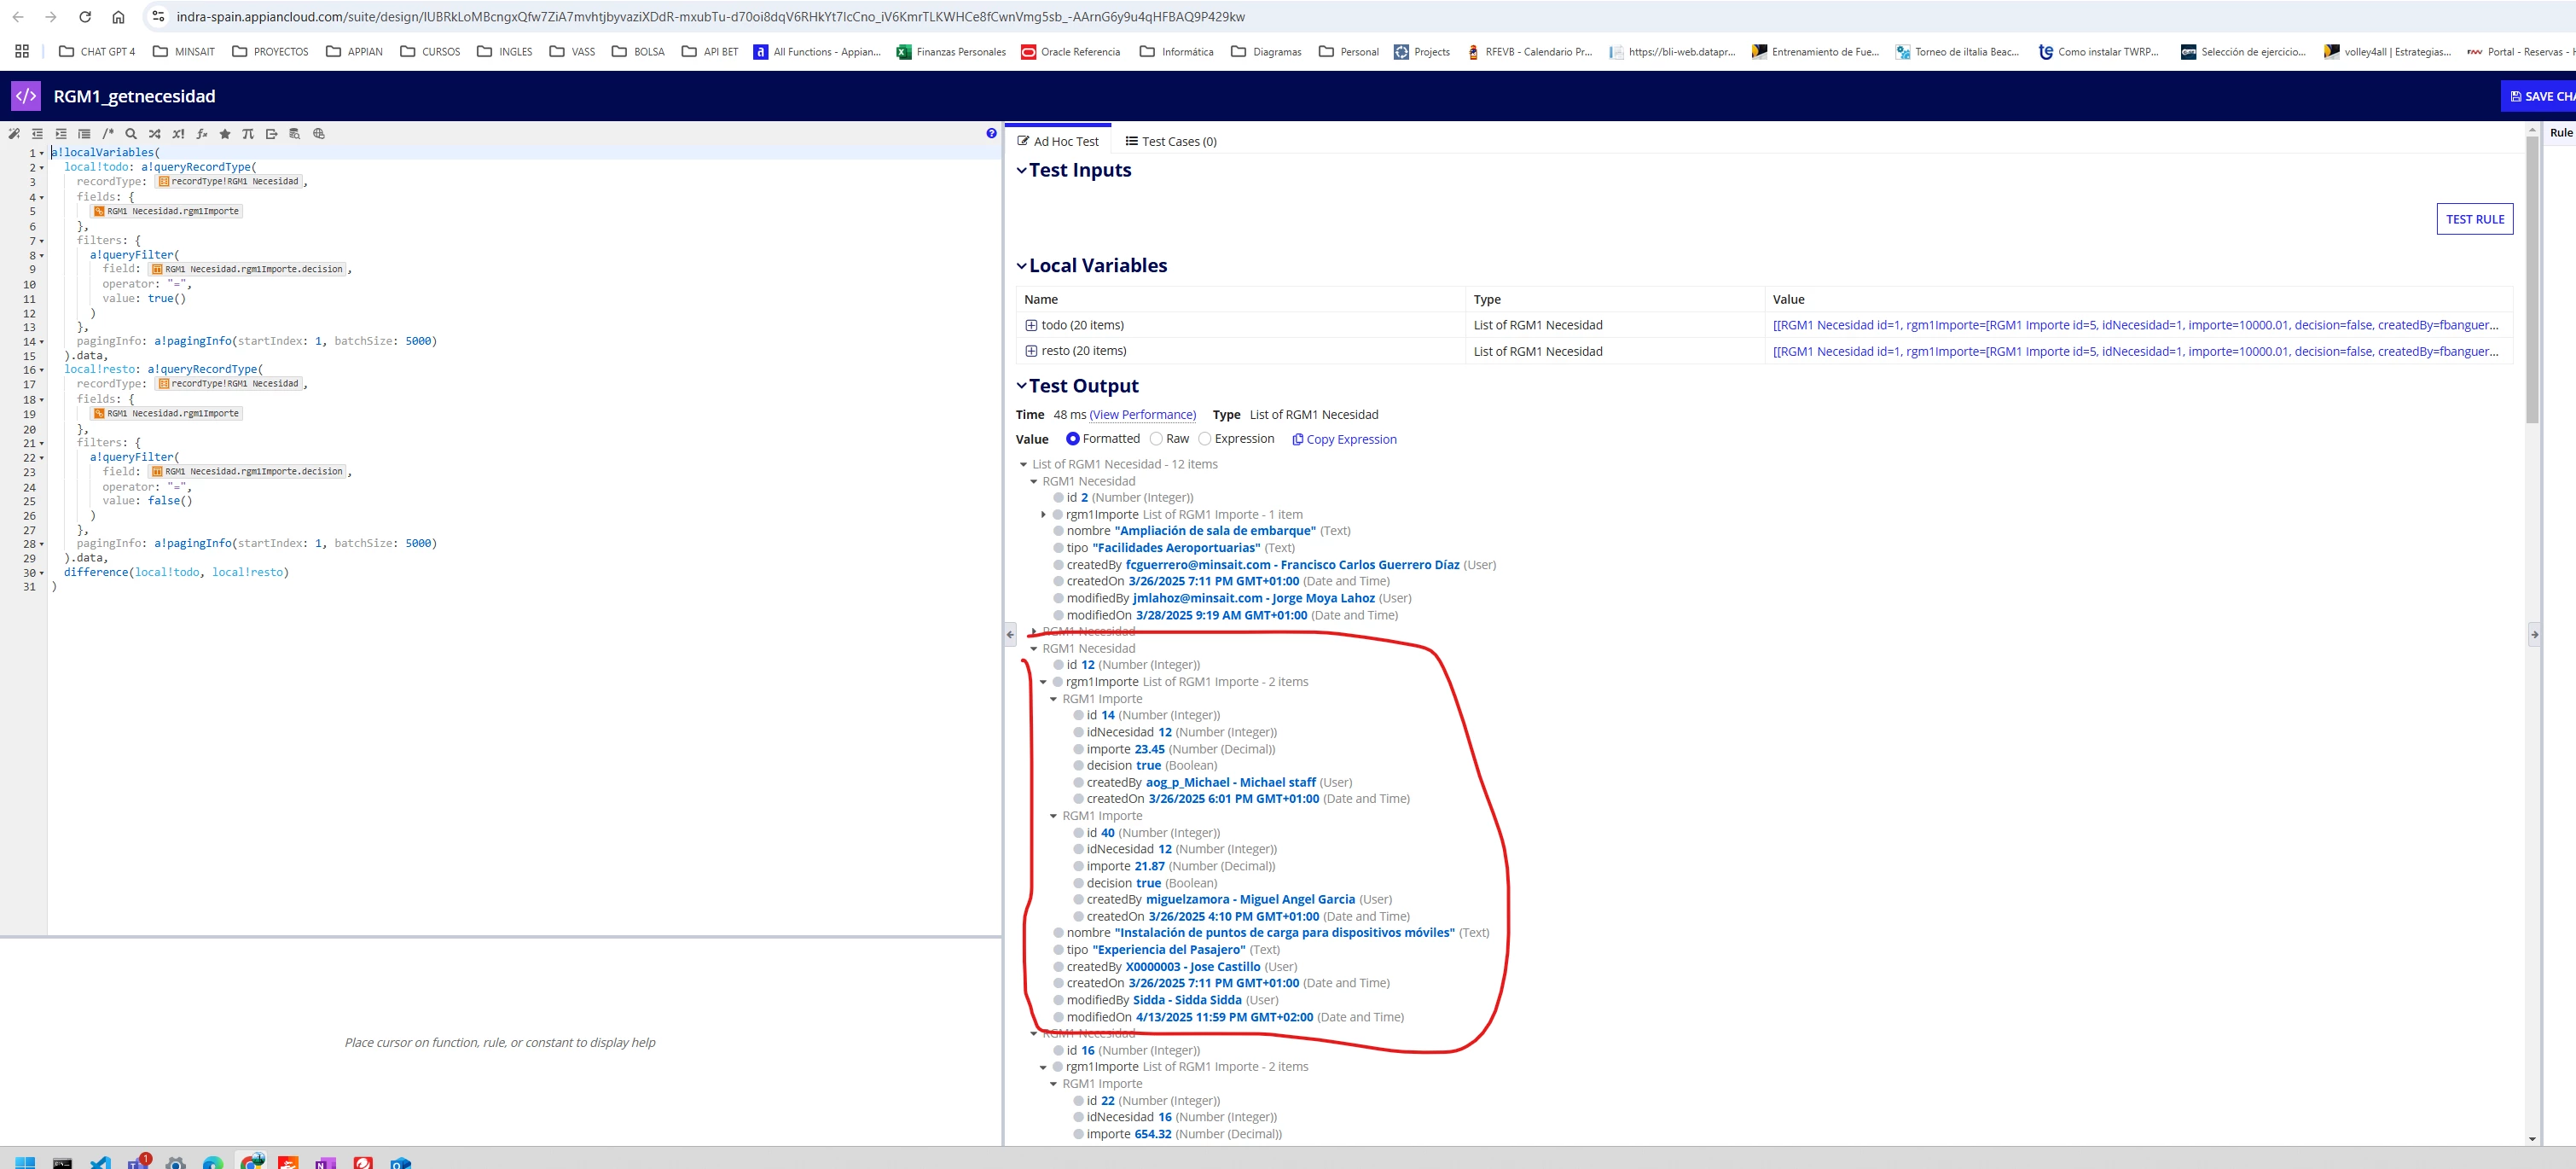Image resolution: width=2576 pixels, height=1169 pixels.
Task: Switch to the Ad Hoc Test tab
Action: (x=1058, y=141)
